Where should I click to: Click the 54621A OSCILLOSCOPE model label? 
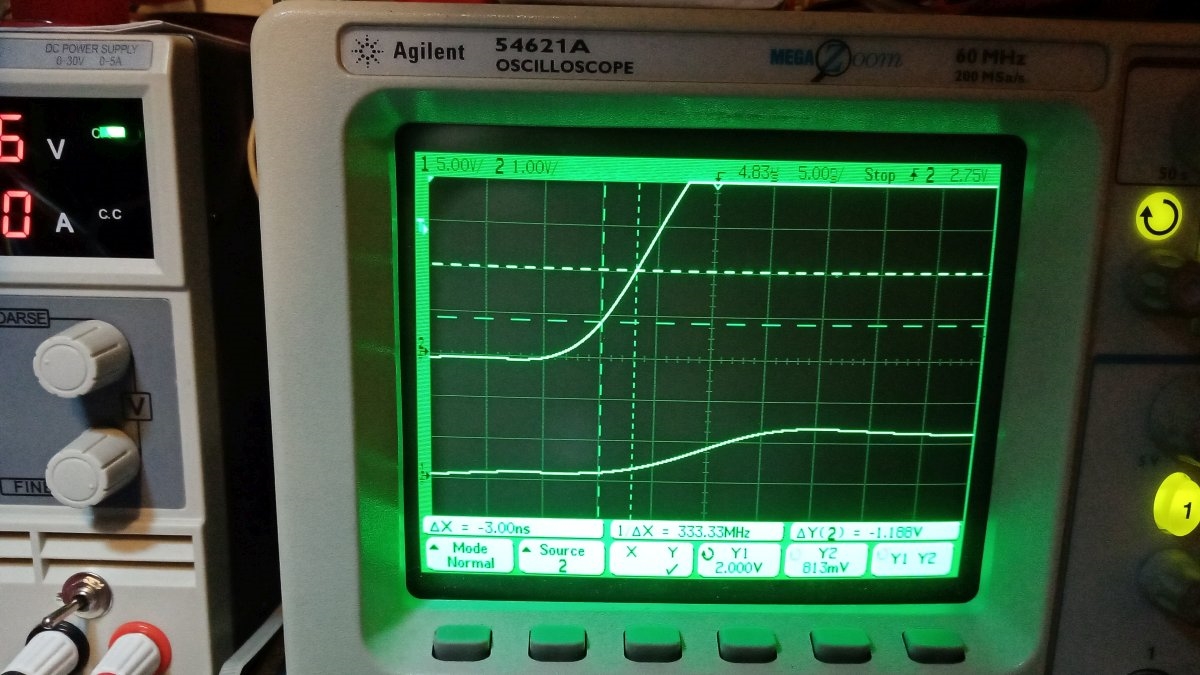(565, 56)
